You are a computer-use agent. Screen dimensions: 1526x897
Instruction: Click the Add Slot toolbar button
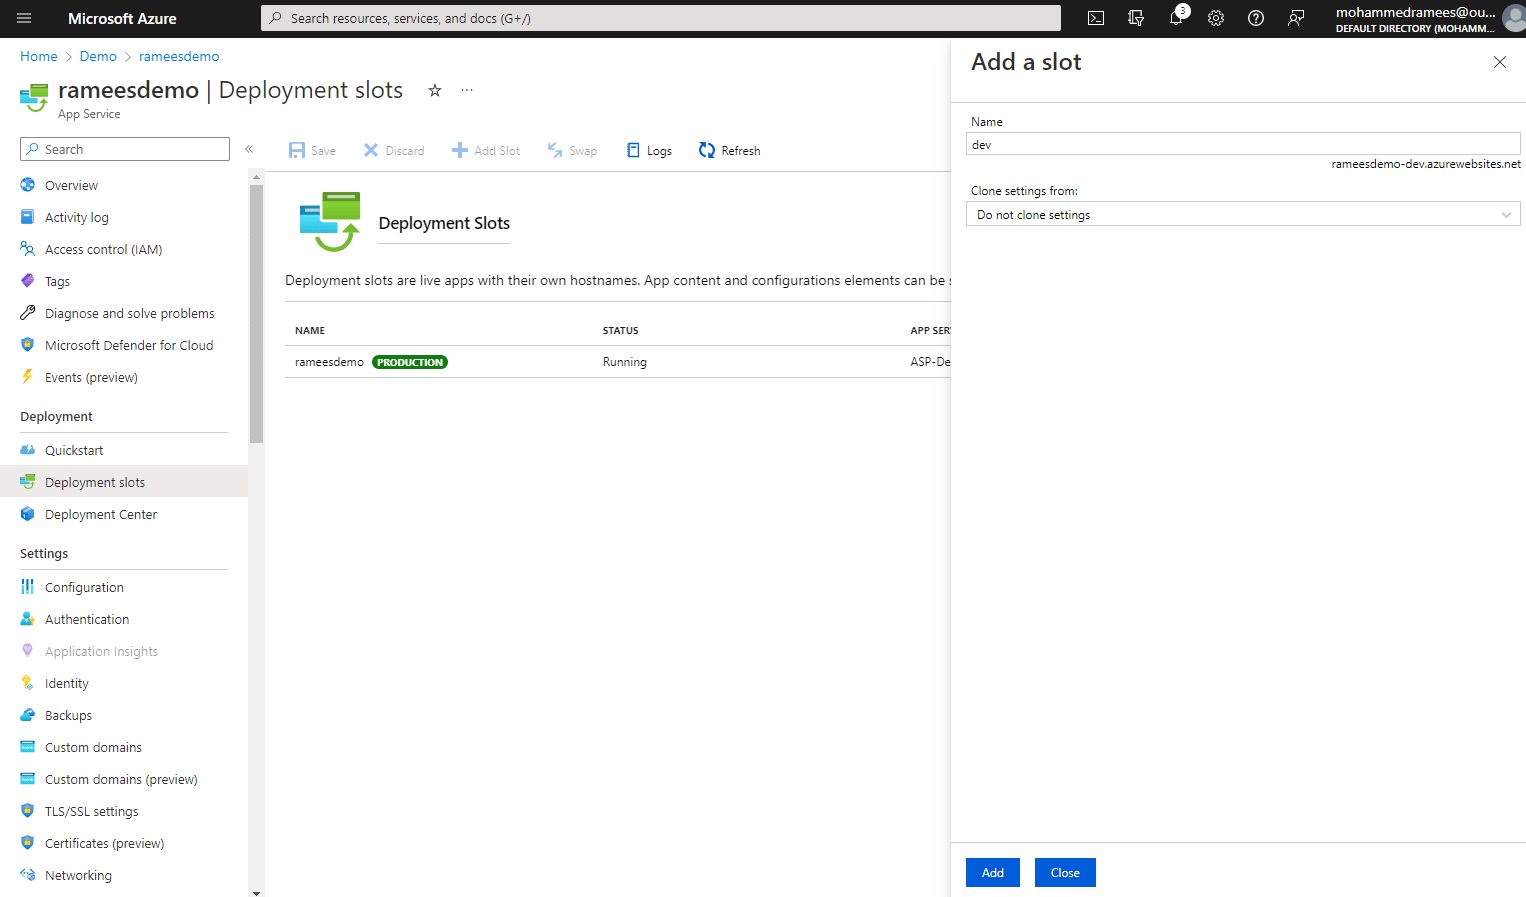pyautogui.click(x=486, y=150)
